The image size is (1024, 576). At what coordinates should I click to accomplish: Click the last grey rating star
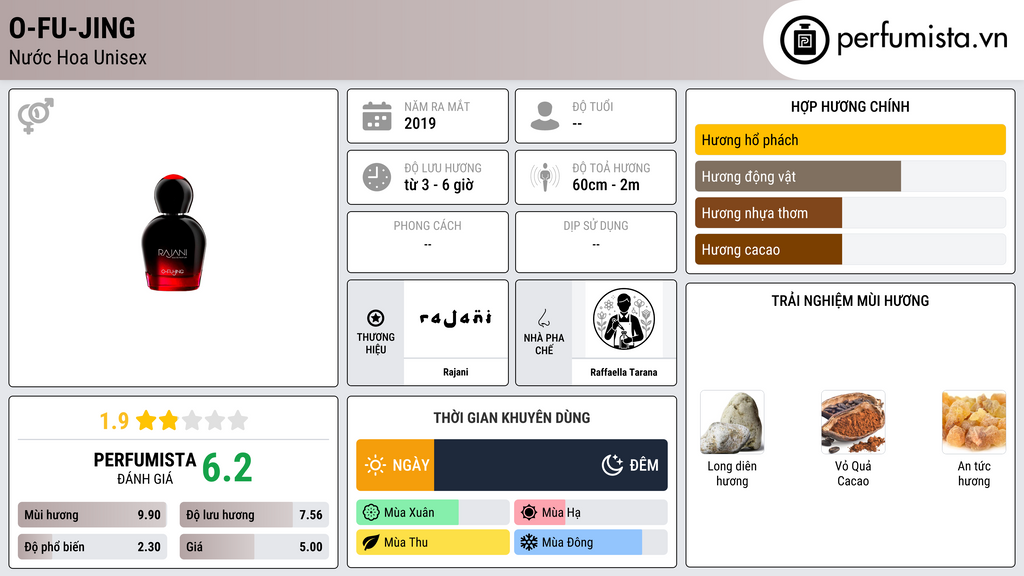tap(238, 420)
